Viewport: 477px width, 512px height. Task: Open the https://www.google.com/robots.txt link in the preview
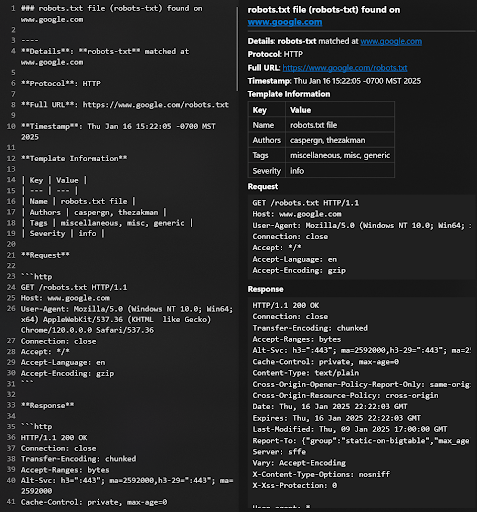click(345, 68)
